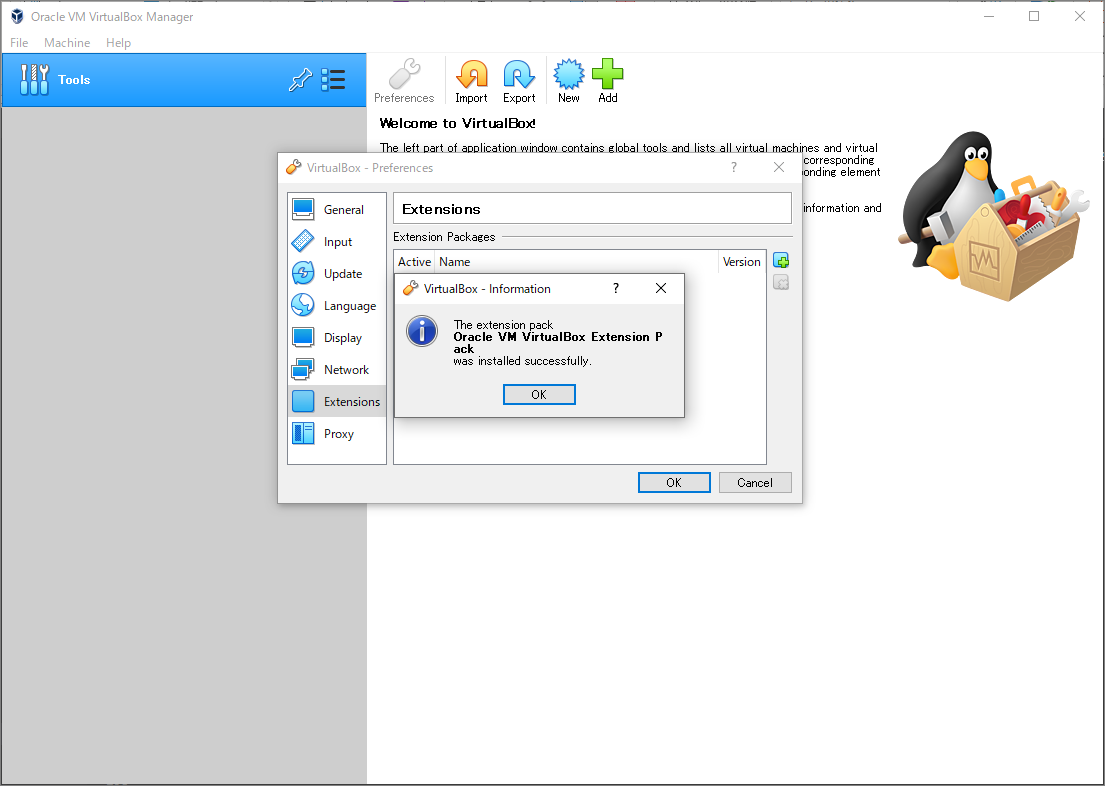Open the Tools list menu icon
Image resolution: width=1105 pixels, height=786 pixels.
point(333,80)
